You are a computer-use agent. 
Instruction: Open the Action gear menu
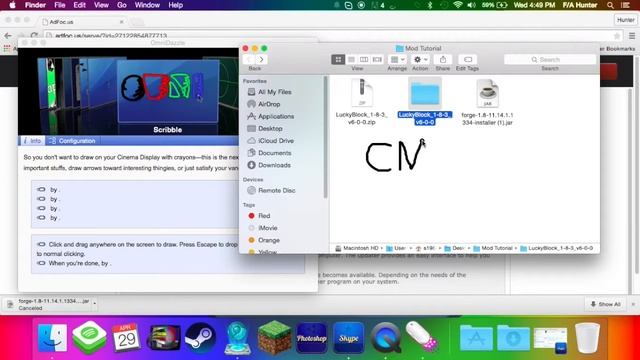point(420,60)
